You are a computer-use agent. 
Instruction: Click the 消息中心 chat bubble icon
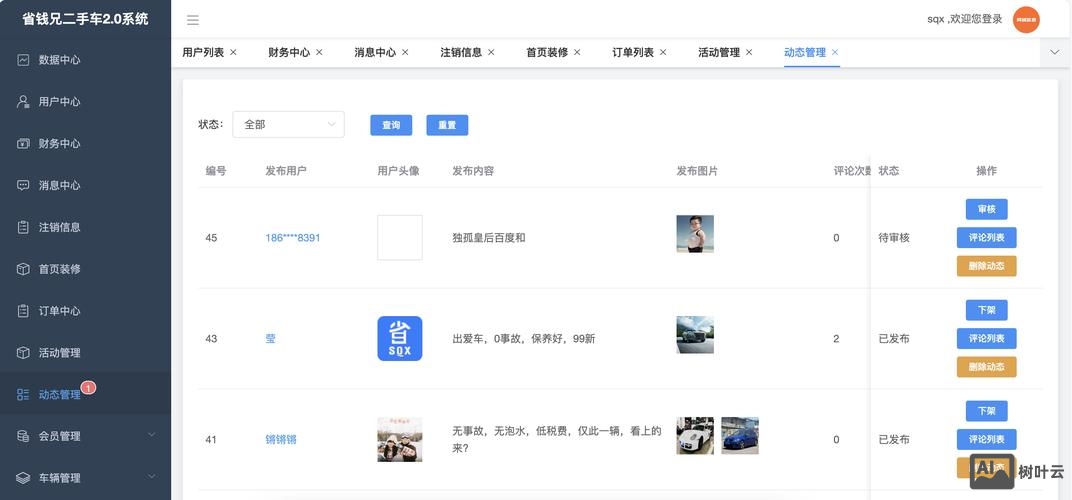coord(23,185)
